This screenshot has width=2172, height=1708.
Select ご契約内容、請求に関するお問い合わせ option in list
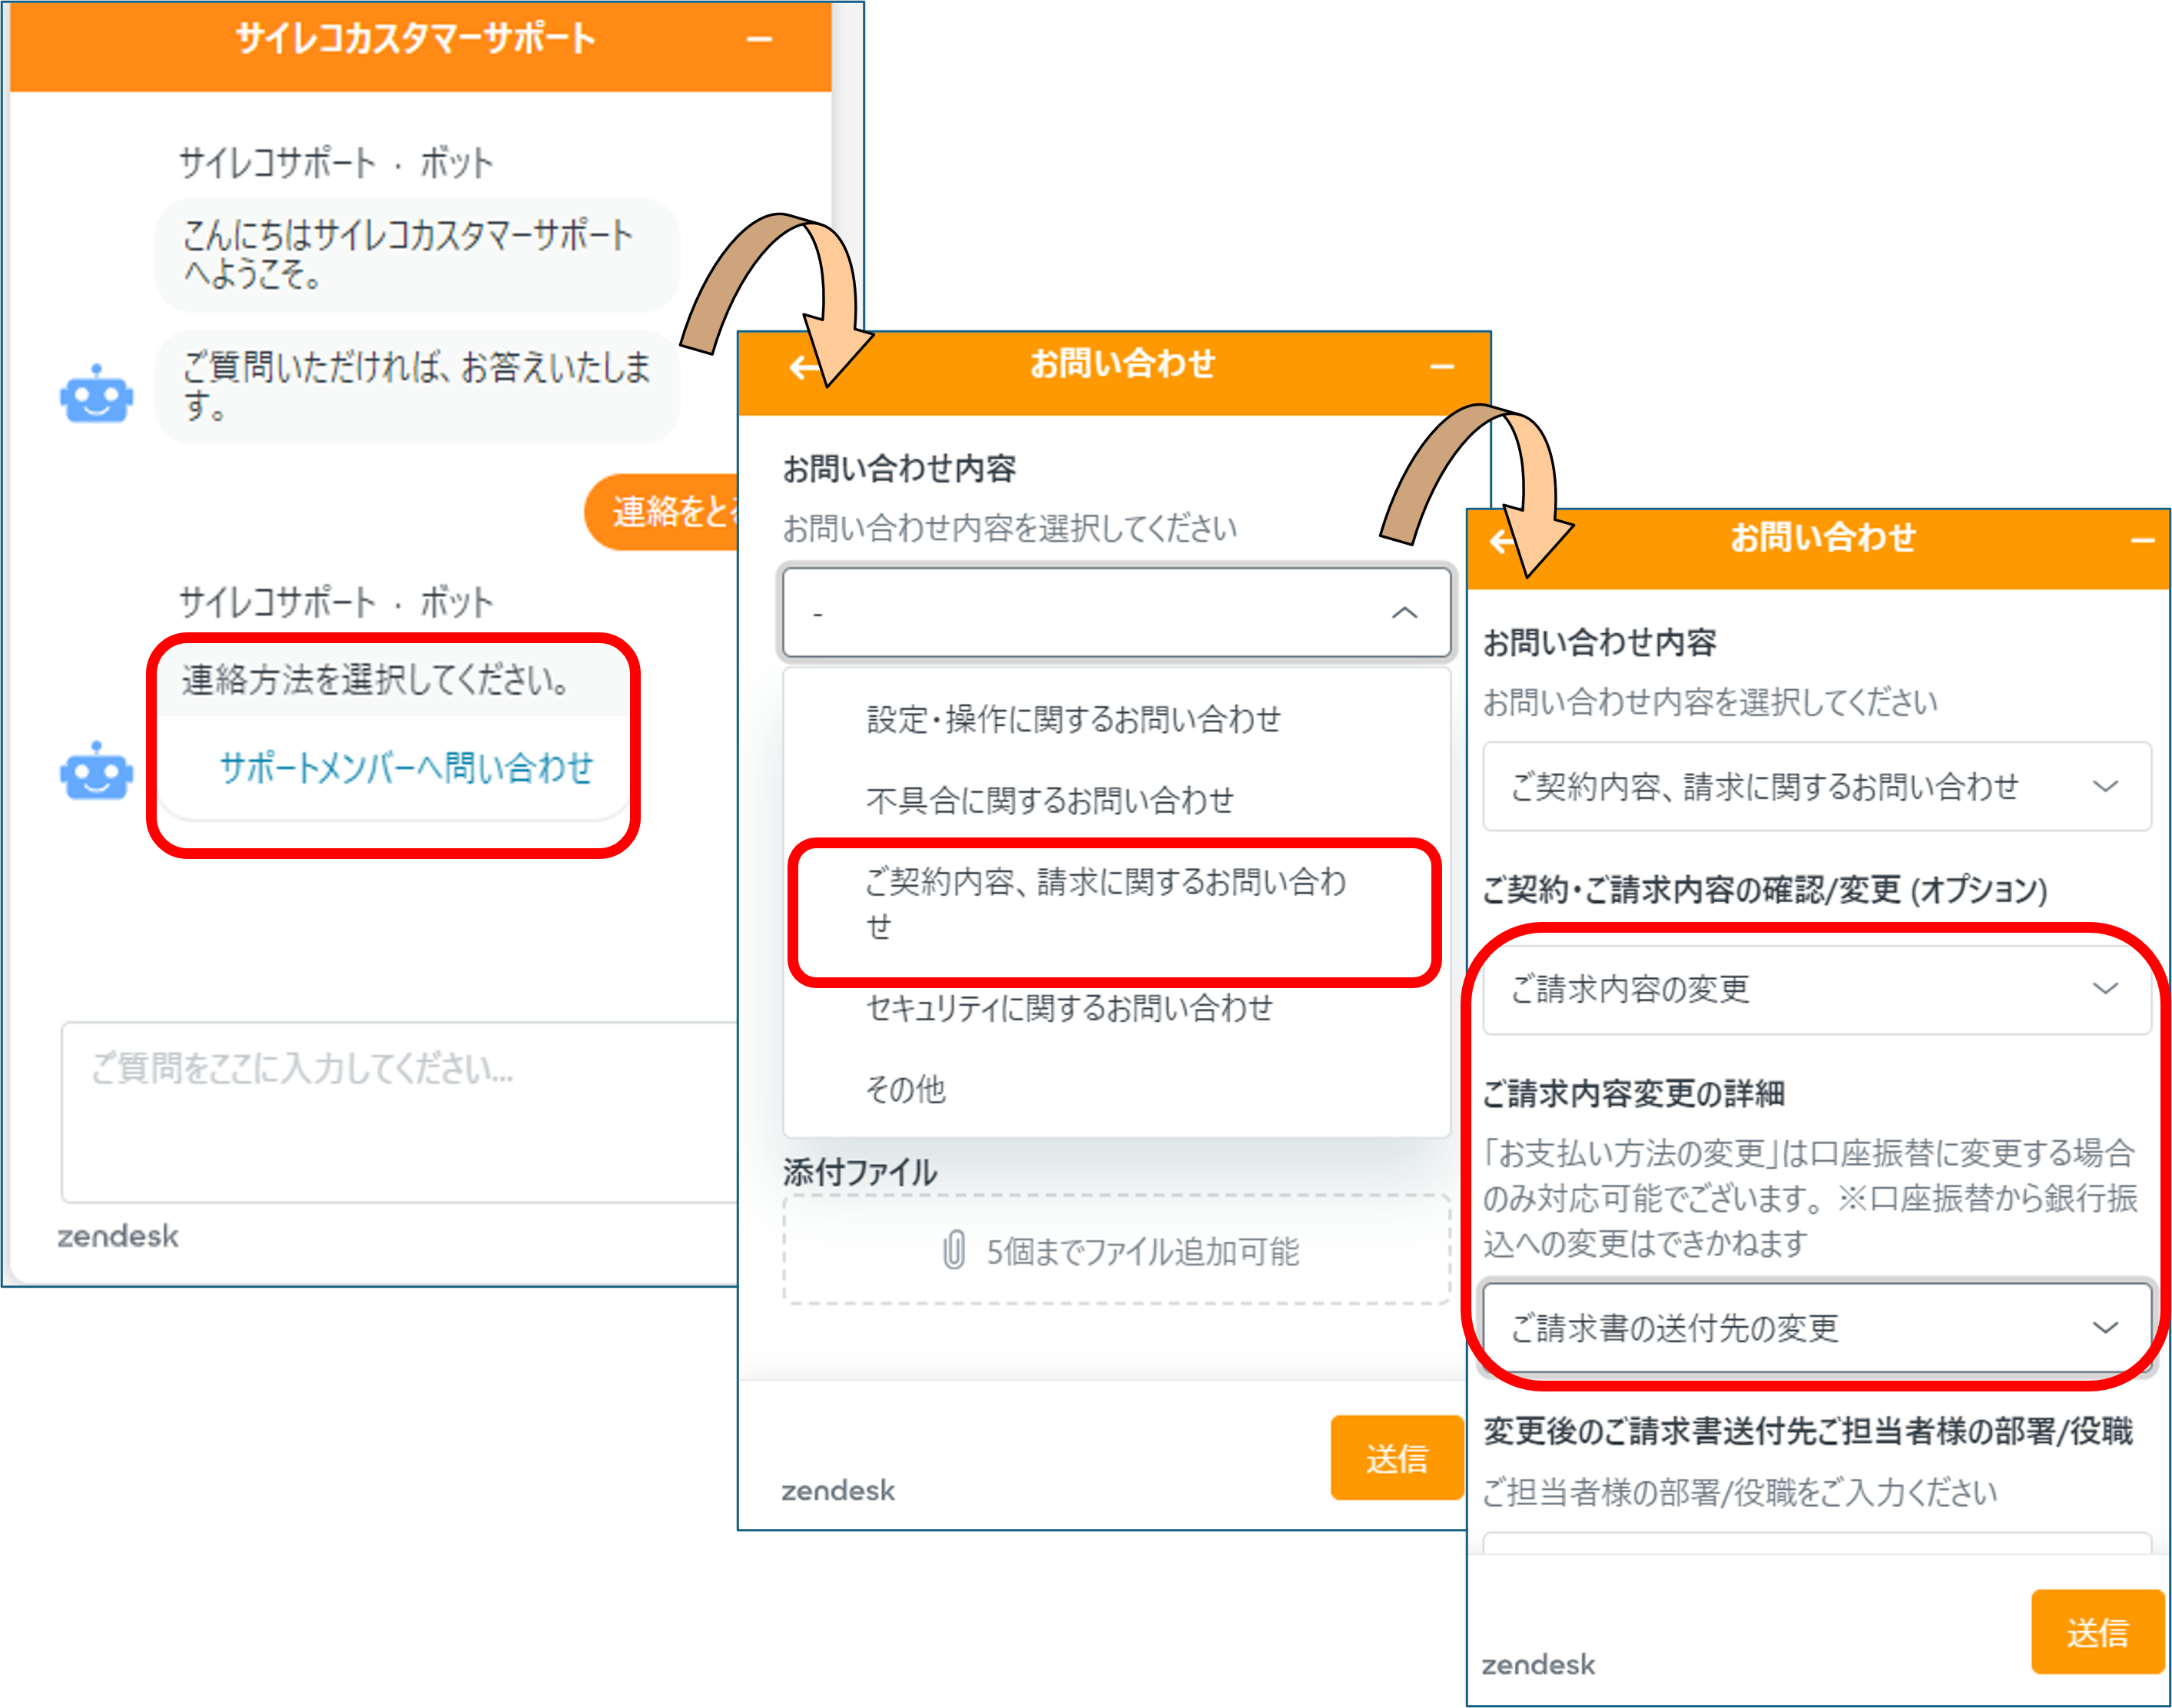point(1105,903)
